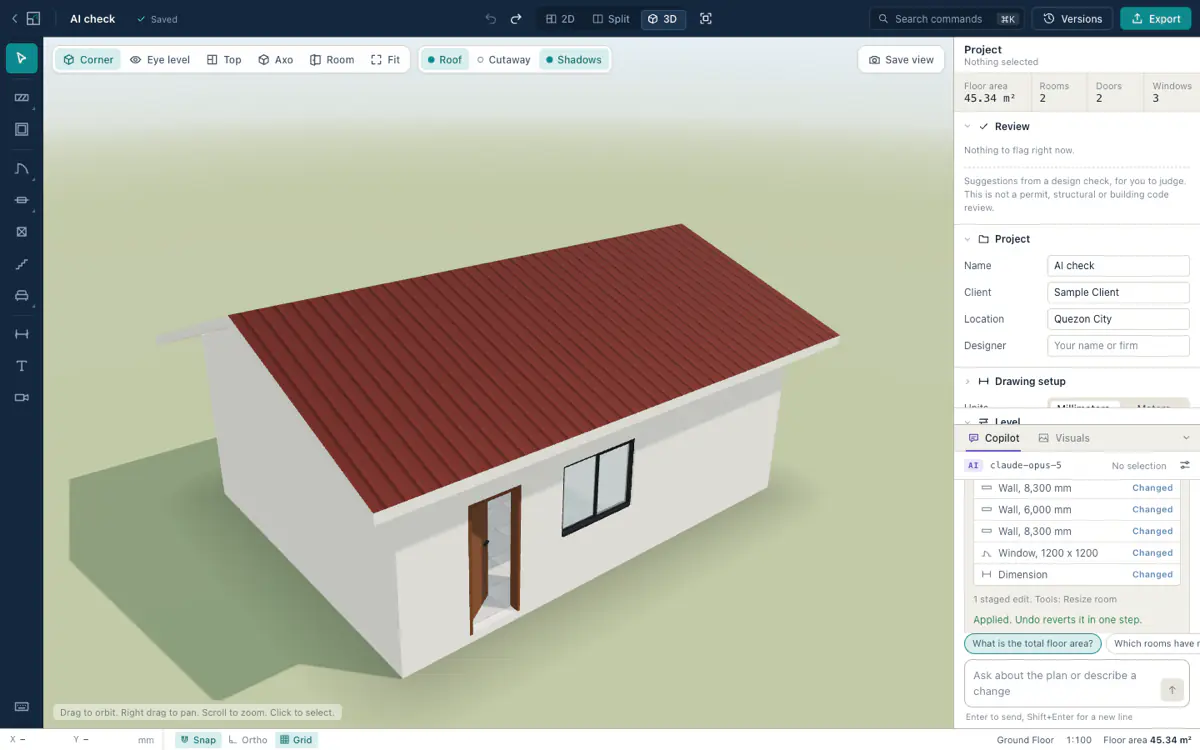The width and height of the screenshot is (1200, 750).
Task: Switch to Room view preset
Action: click(332, 60)
